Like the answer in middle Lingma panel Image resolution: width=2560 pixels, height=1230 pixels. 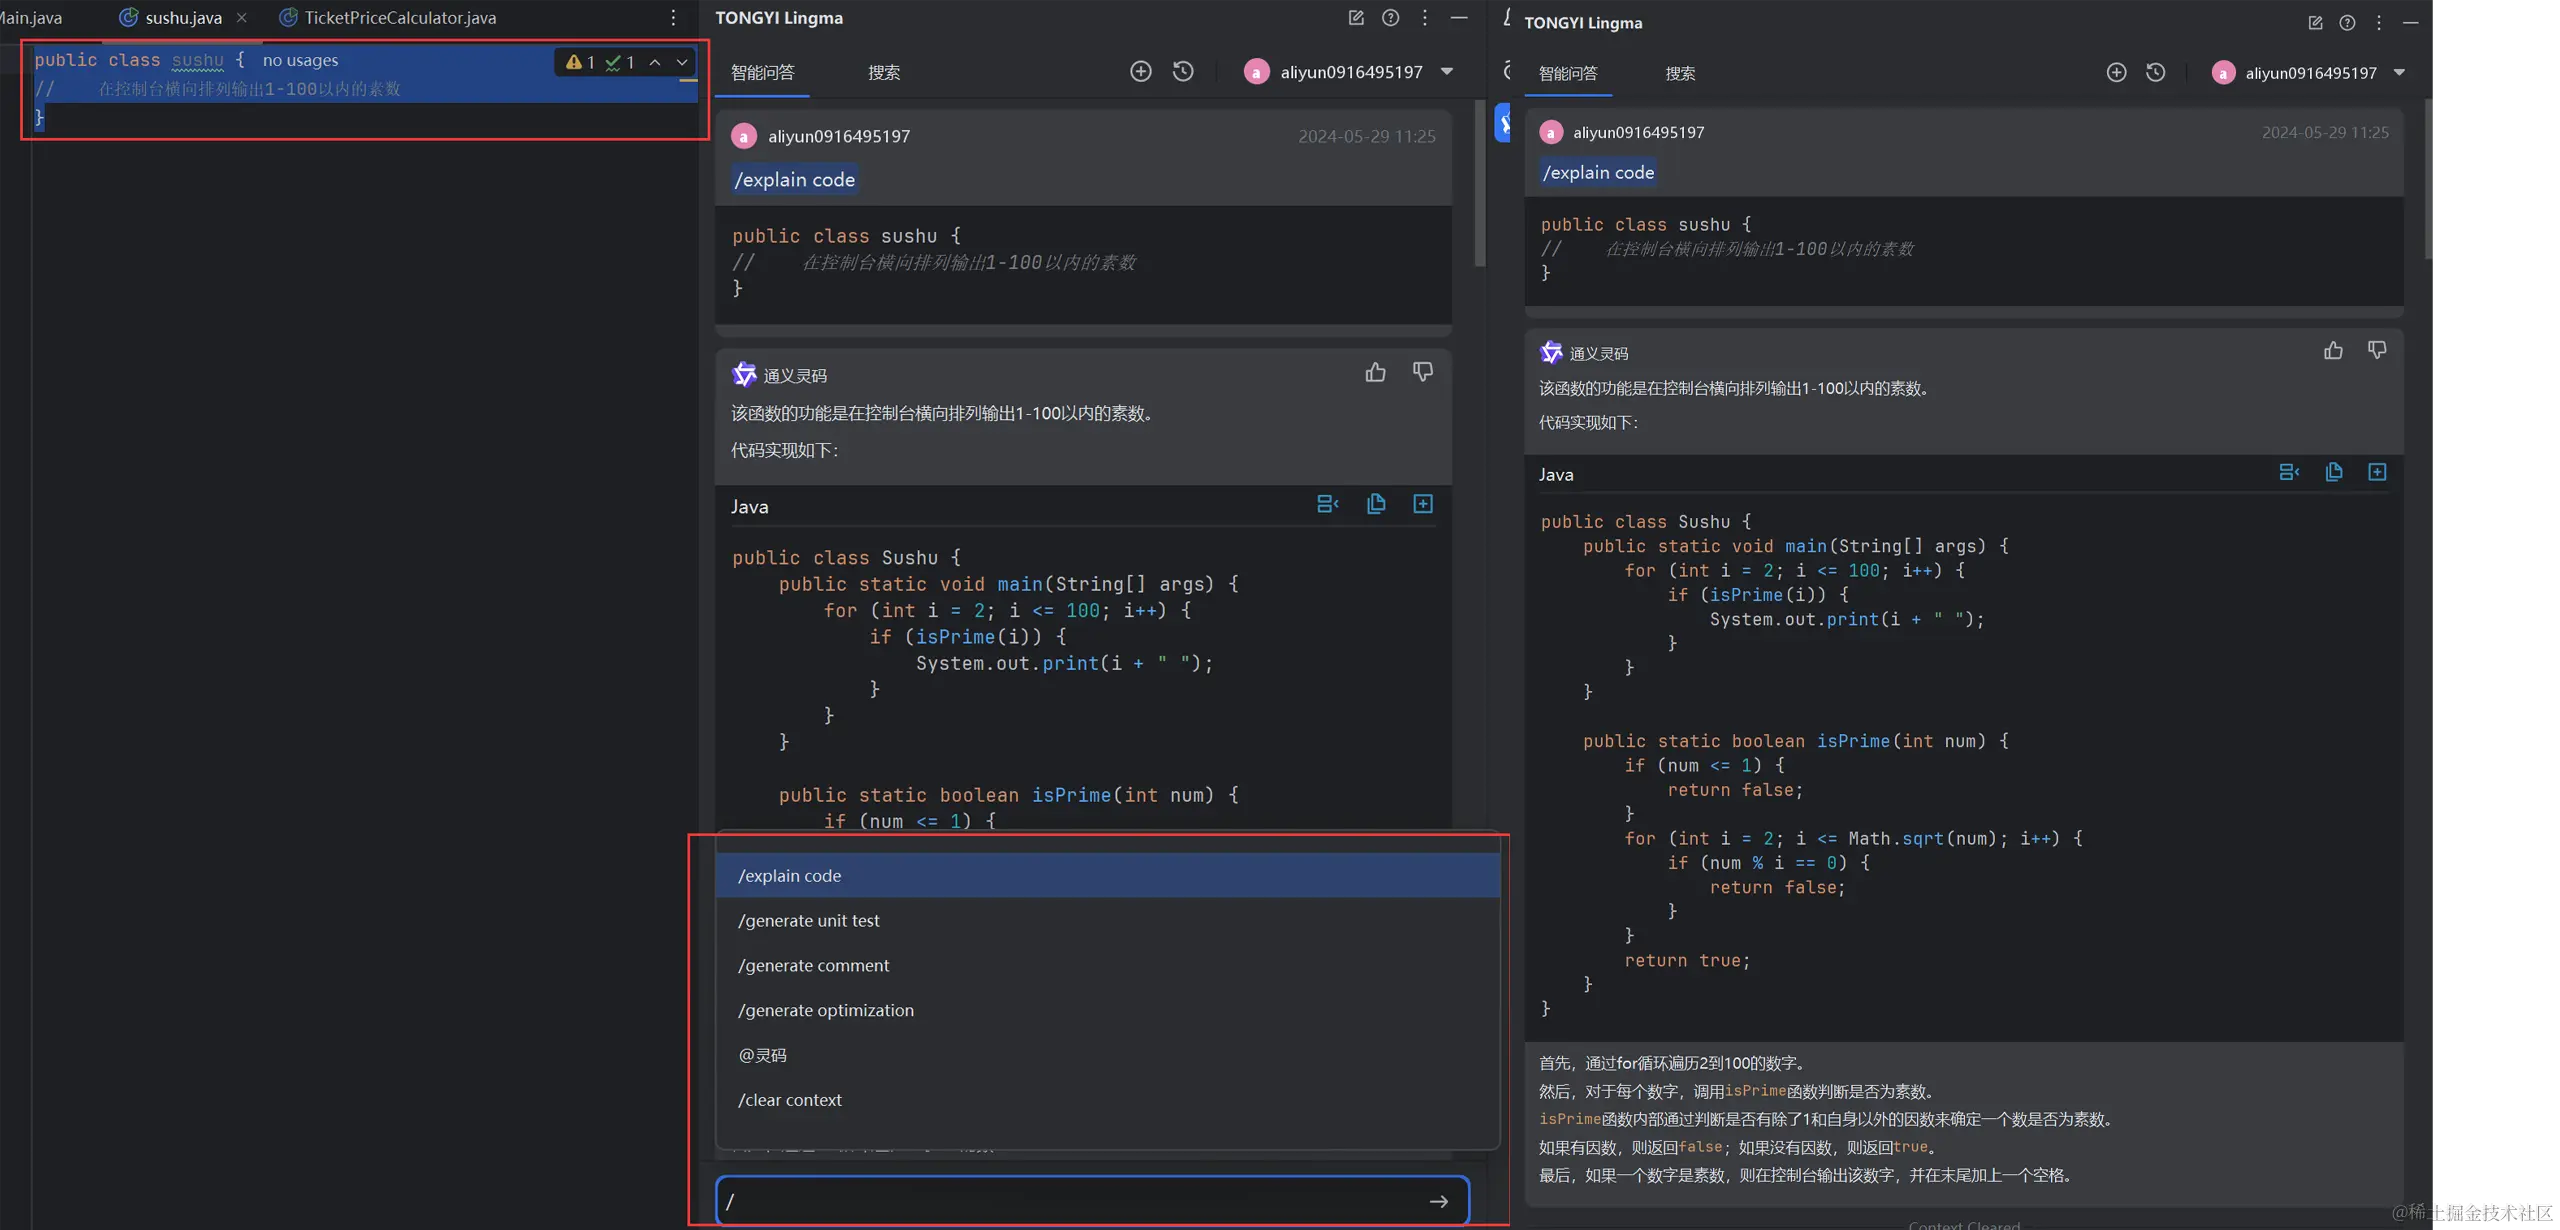coord(1375,372)
